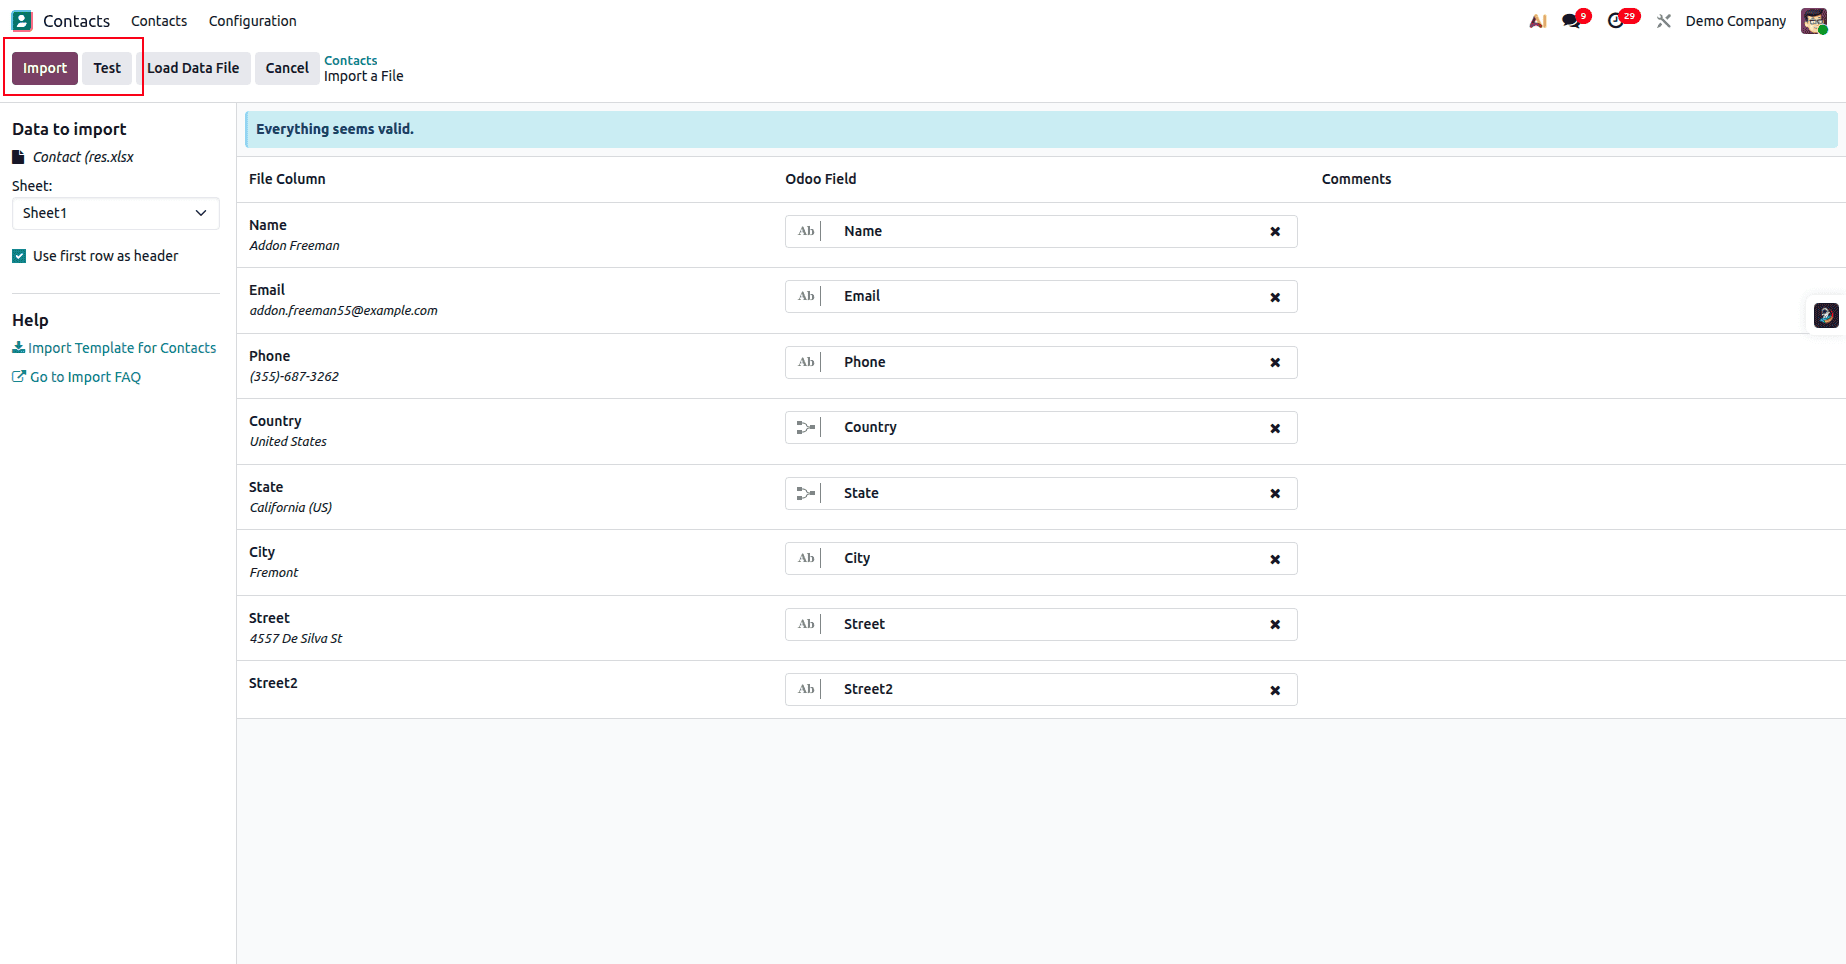The image size is (1846, 964).
Task: Click the Contacts breadcrumb near Import a File
Action: coord(350,59)
